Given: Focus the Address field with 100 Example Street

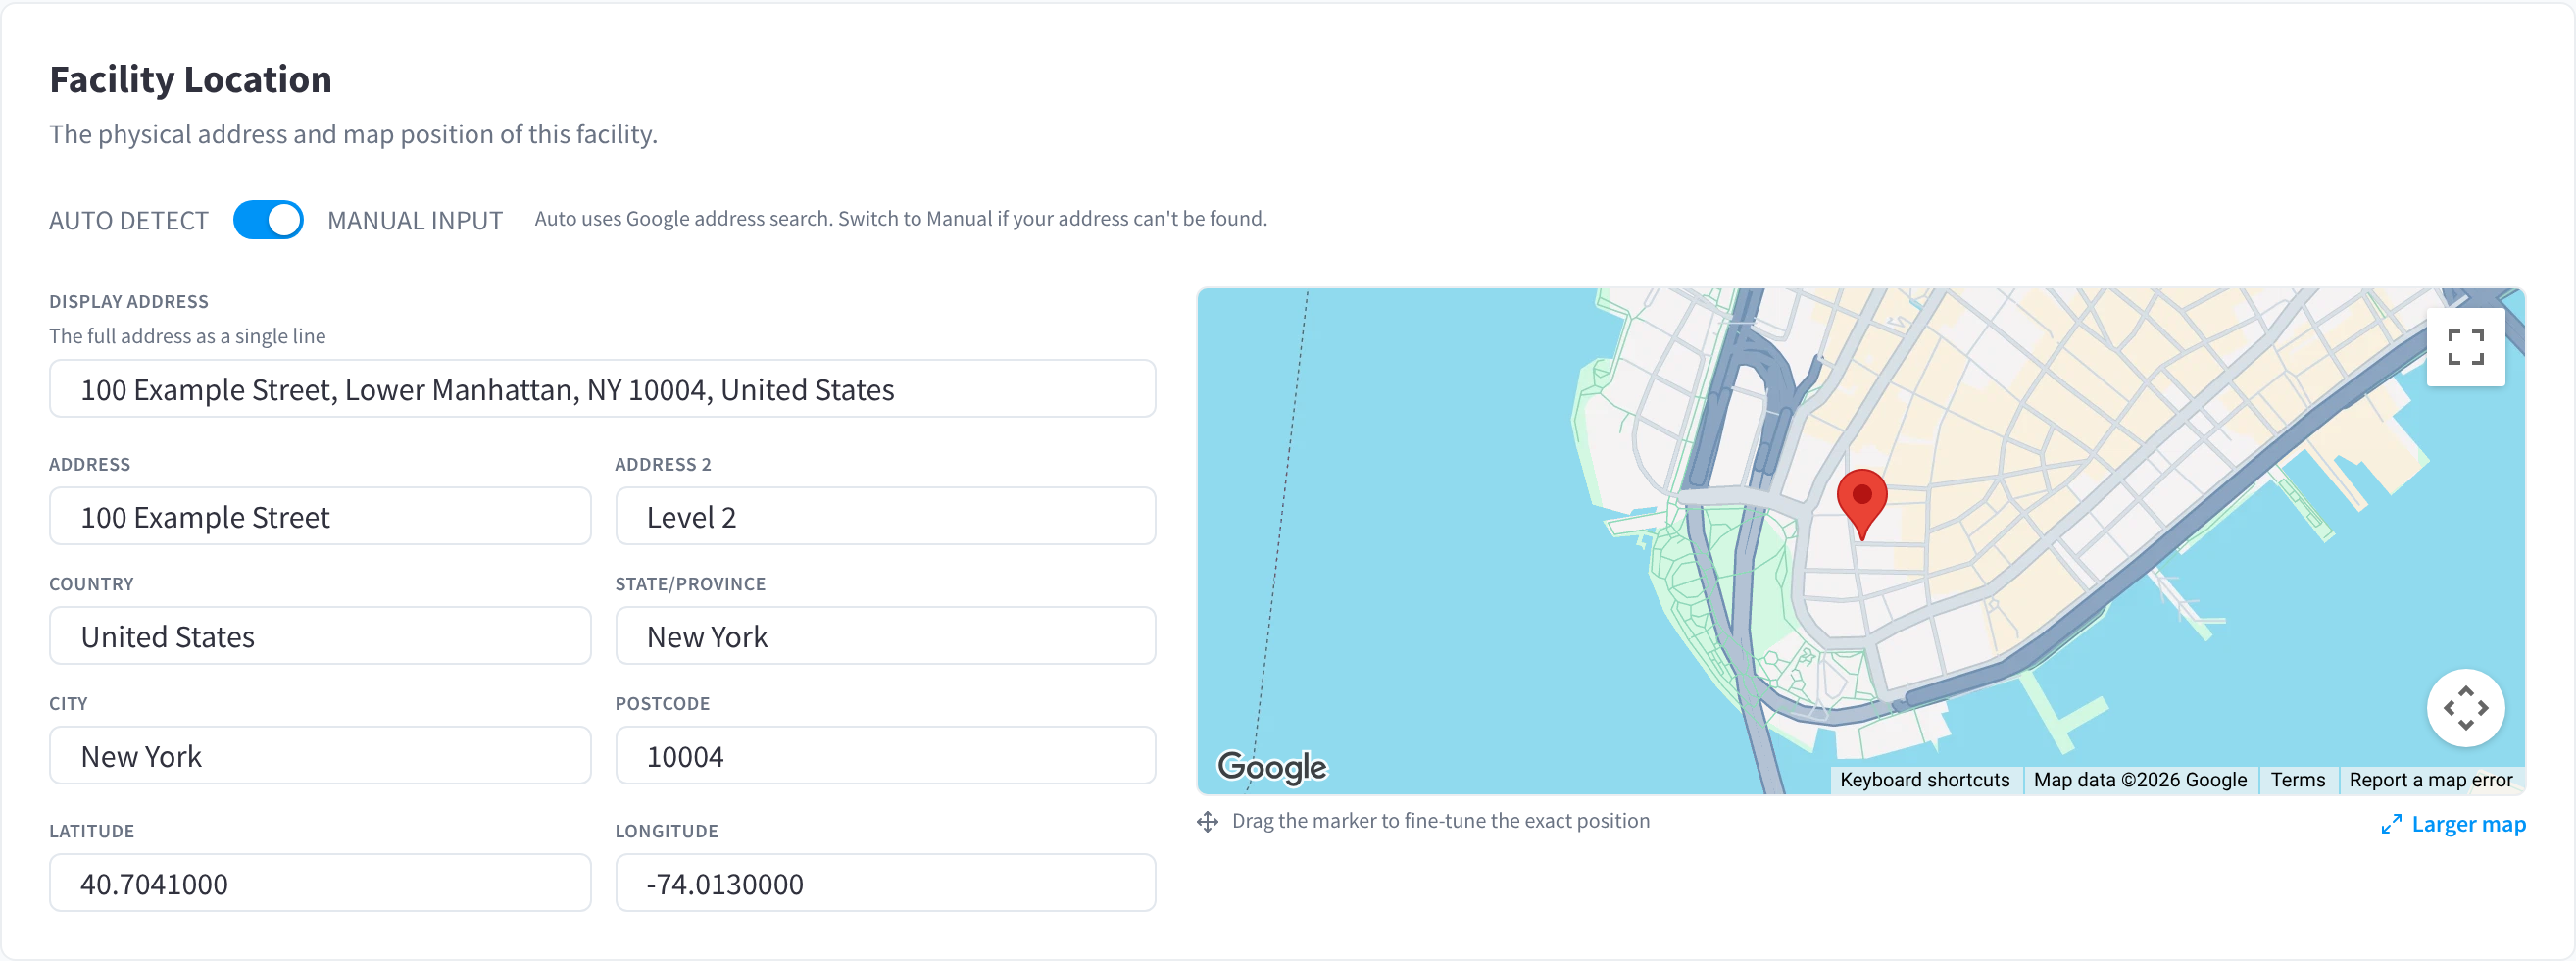Looking at the screenshot, I should [x=320, y=517].
